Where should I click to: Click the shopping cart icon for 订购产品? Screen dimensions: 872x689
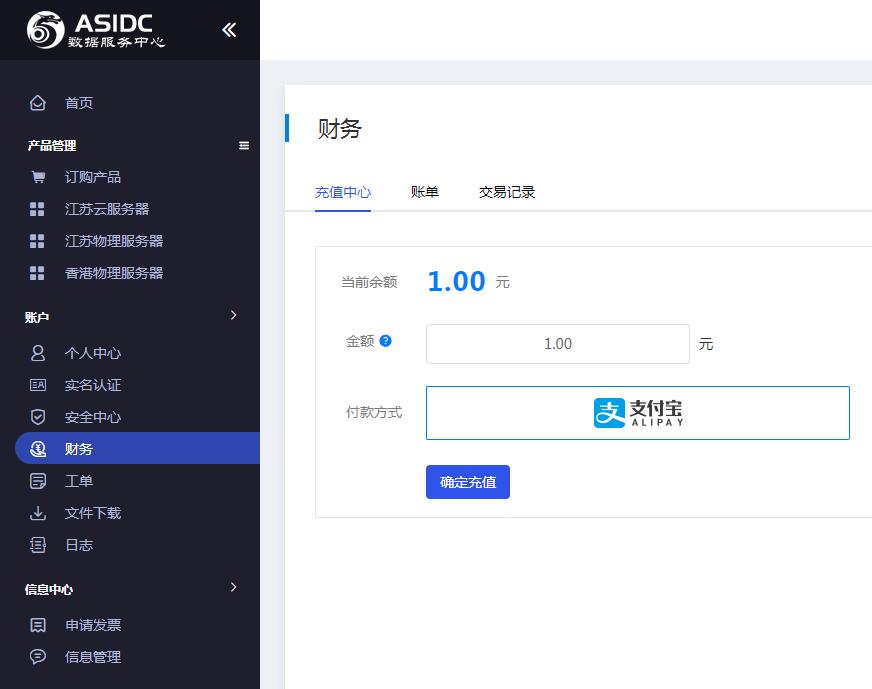tap(38, 177)
